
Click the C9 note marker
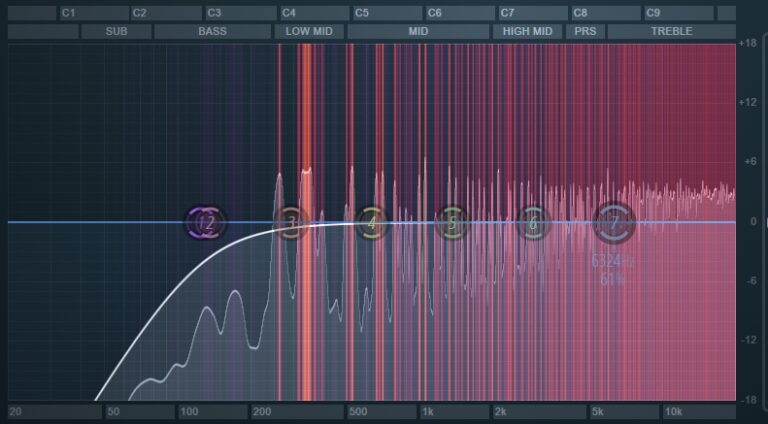pos(653,13)
